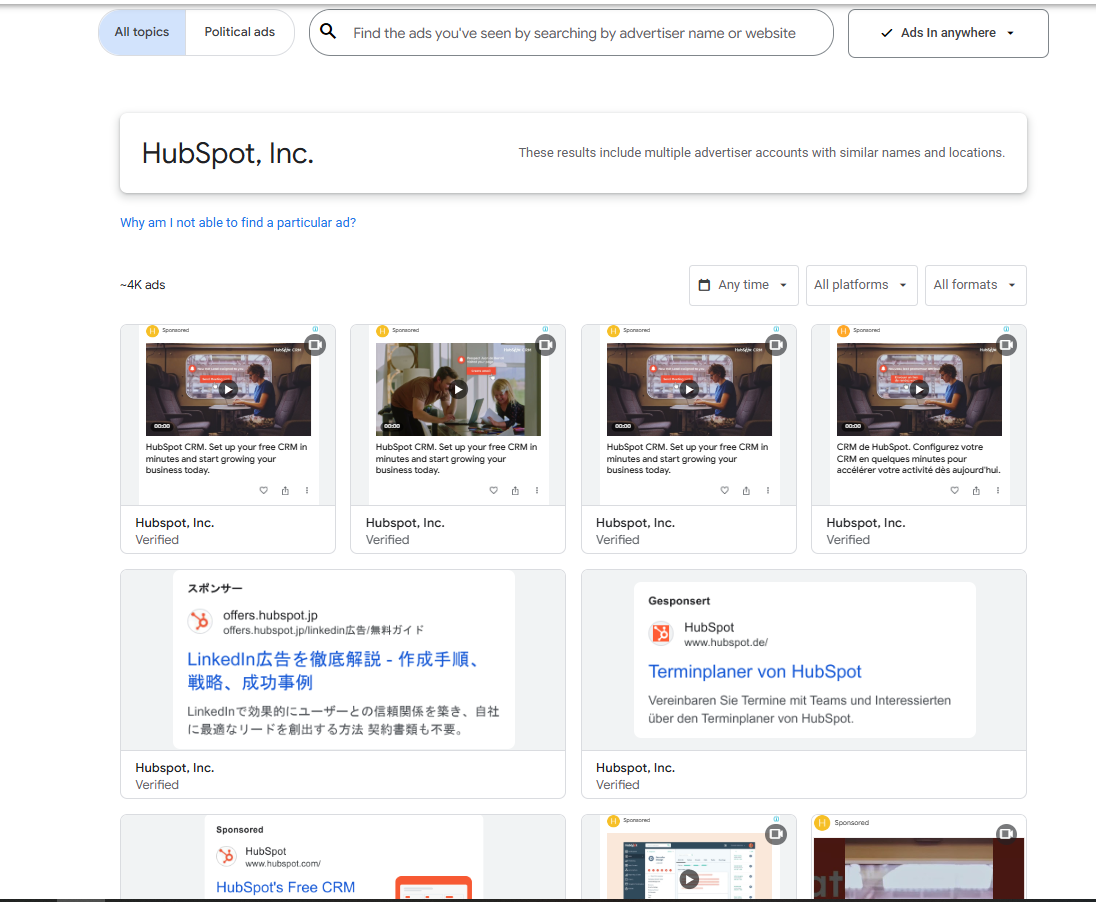Open share options on second HubSpot CRM ad
This screenshot has height=902, width=1096.
click(x=515, y=490)
